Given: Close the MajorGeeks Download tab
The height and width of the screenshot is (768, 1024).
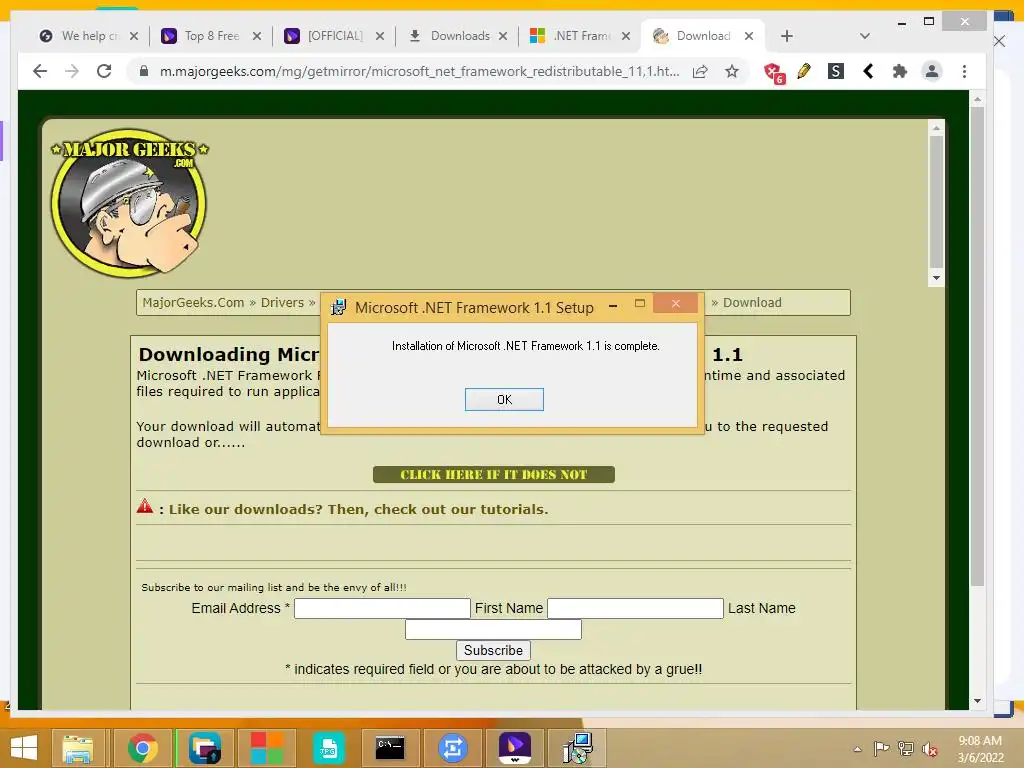Looking at the screenshot, I should pyautogui.click(x=749, y=36).
